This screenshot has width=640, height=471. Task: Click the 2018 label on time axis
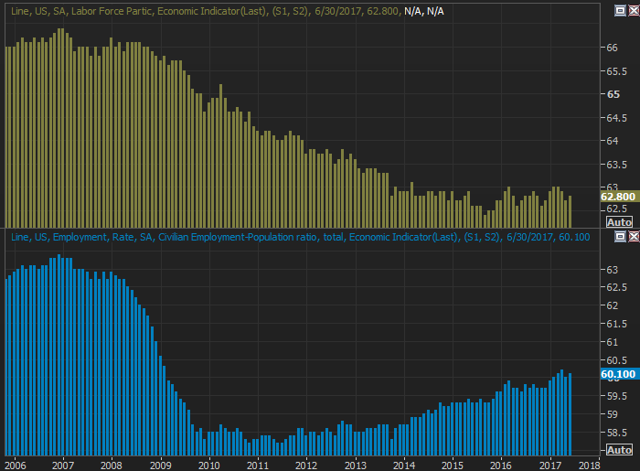[589, 465]
